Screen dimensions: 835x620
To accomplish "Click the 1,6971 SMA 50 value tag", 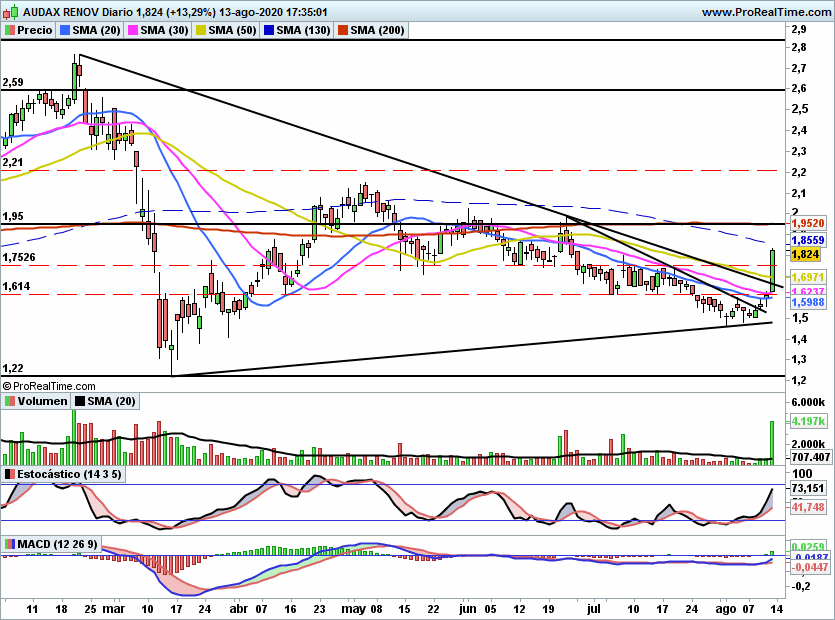I will 808,277.
